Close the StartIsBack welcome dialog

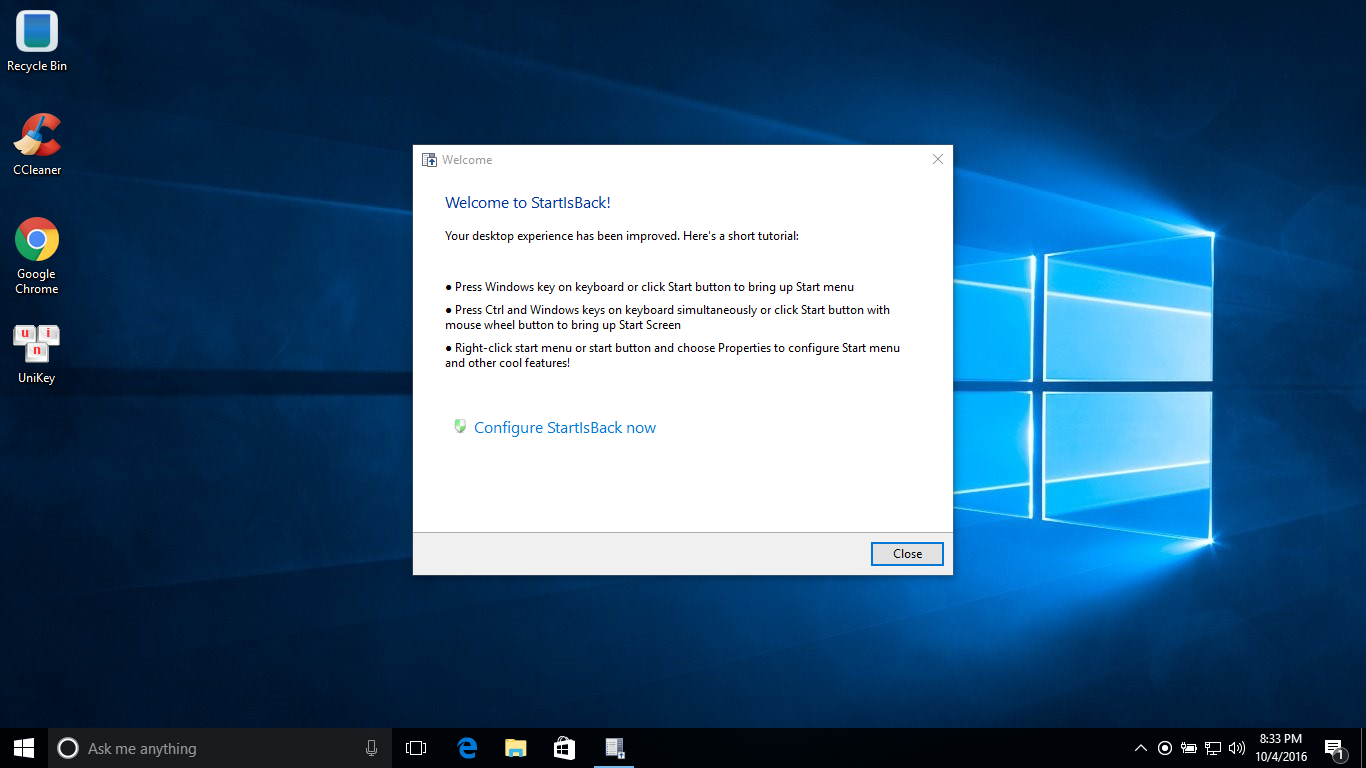[x=906, y=553]
